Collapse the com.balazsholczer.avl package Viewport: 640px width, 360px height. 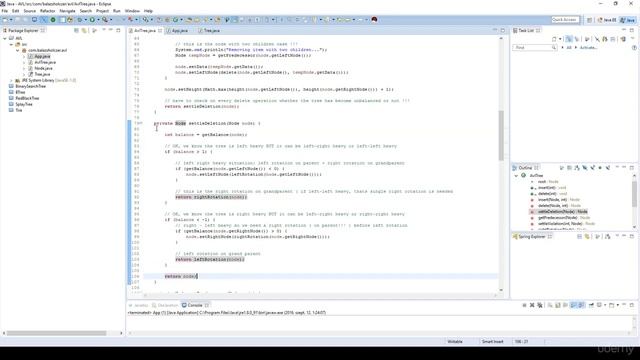(18, 50)
